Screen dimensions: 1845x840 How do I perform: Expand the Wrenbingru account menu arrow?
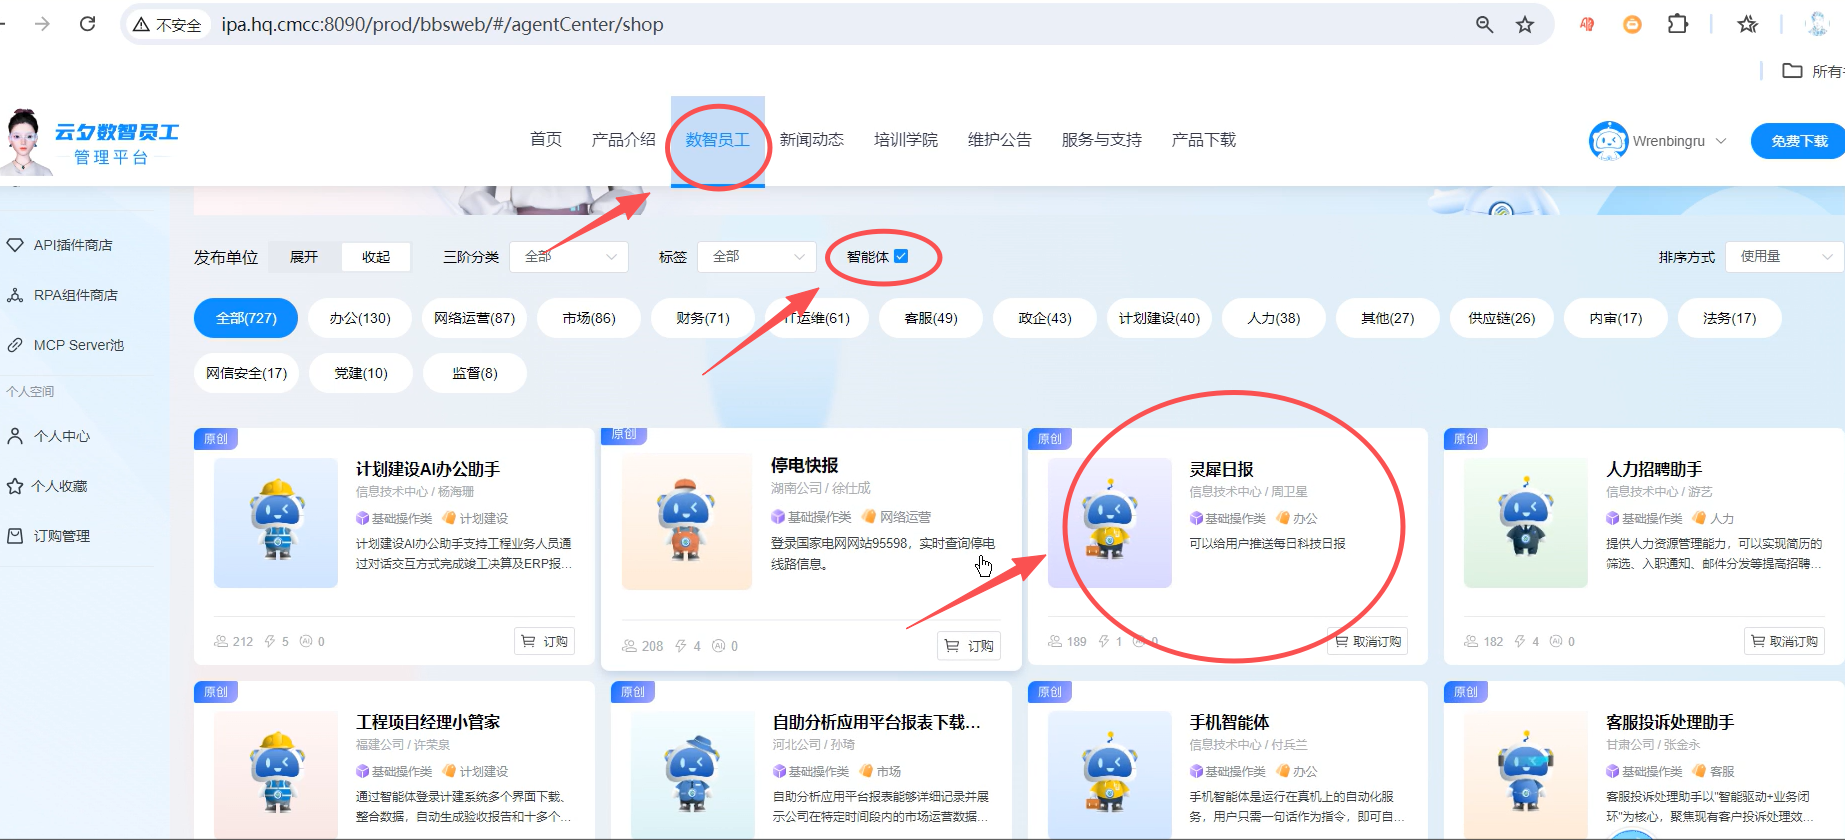click(1721, 141)
